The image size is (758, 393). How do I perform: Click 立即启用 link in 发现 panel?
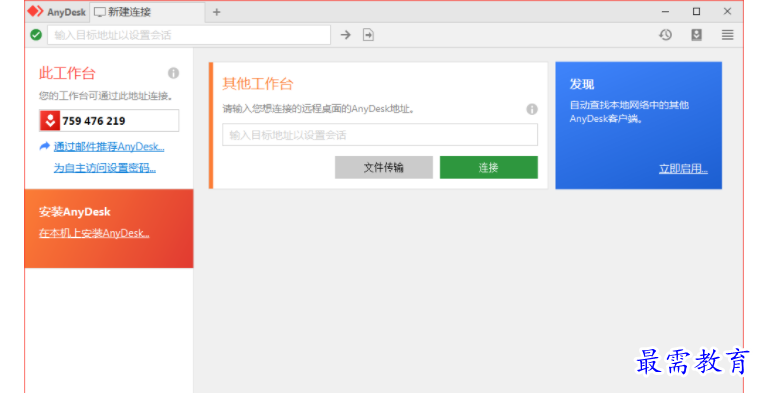[683, 169]
